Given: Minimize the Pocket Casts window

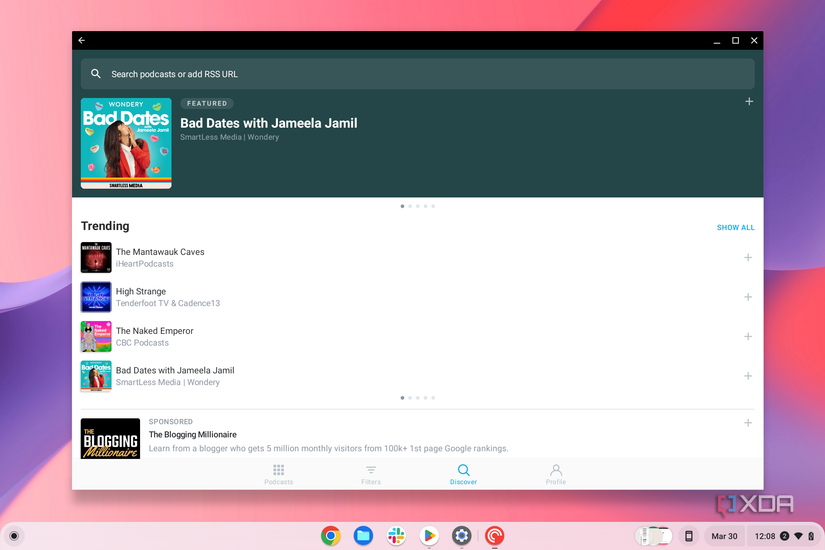Looking at the screenshot, I should click(x=717, y=41).
